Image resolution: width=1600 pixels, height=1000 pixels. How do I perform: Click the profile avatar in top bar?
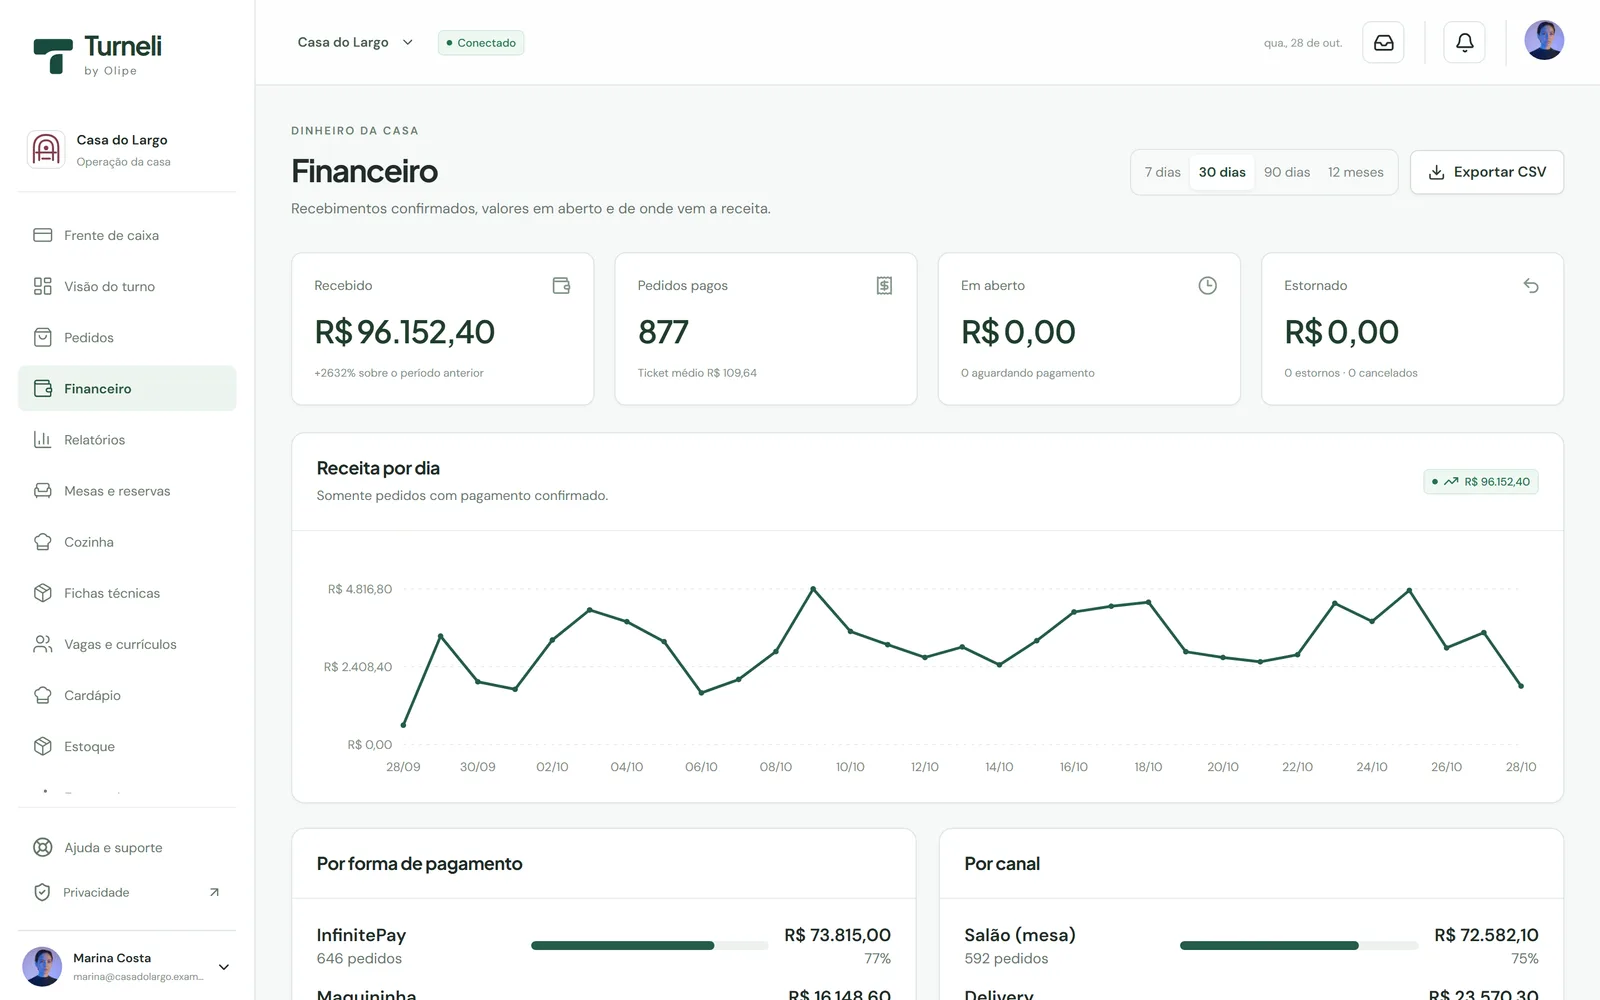(x=1544, y=41)
